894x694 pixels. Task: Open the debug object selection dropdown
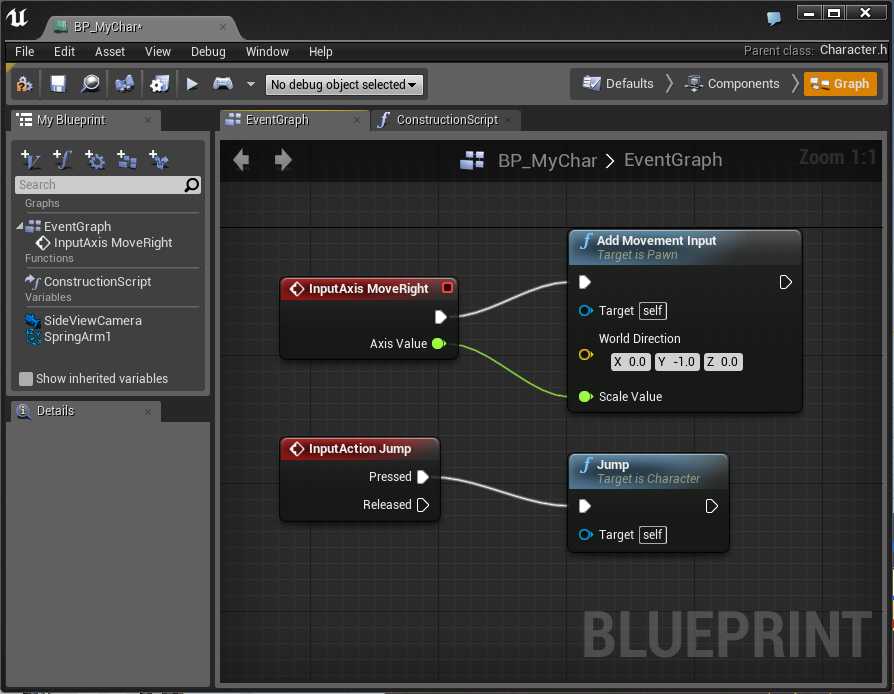(x=344, y=84)
